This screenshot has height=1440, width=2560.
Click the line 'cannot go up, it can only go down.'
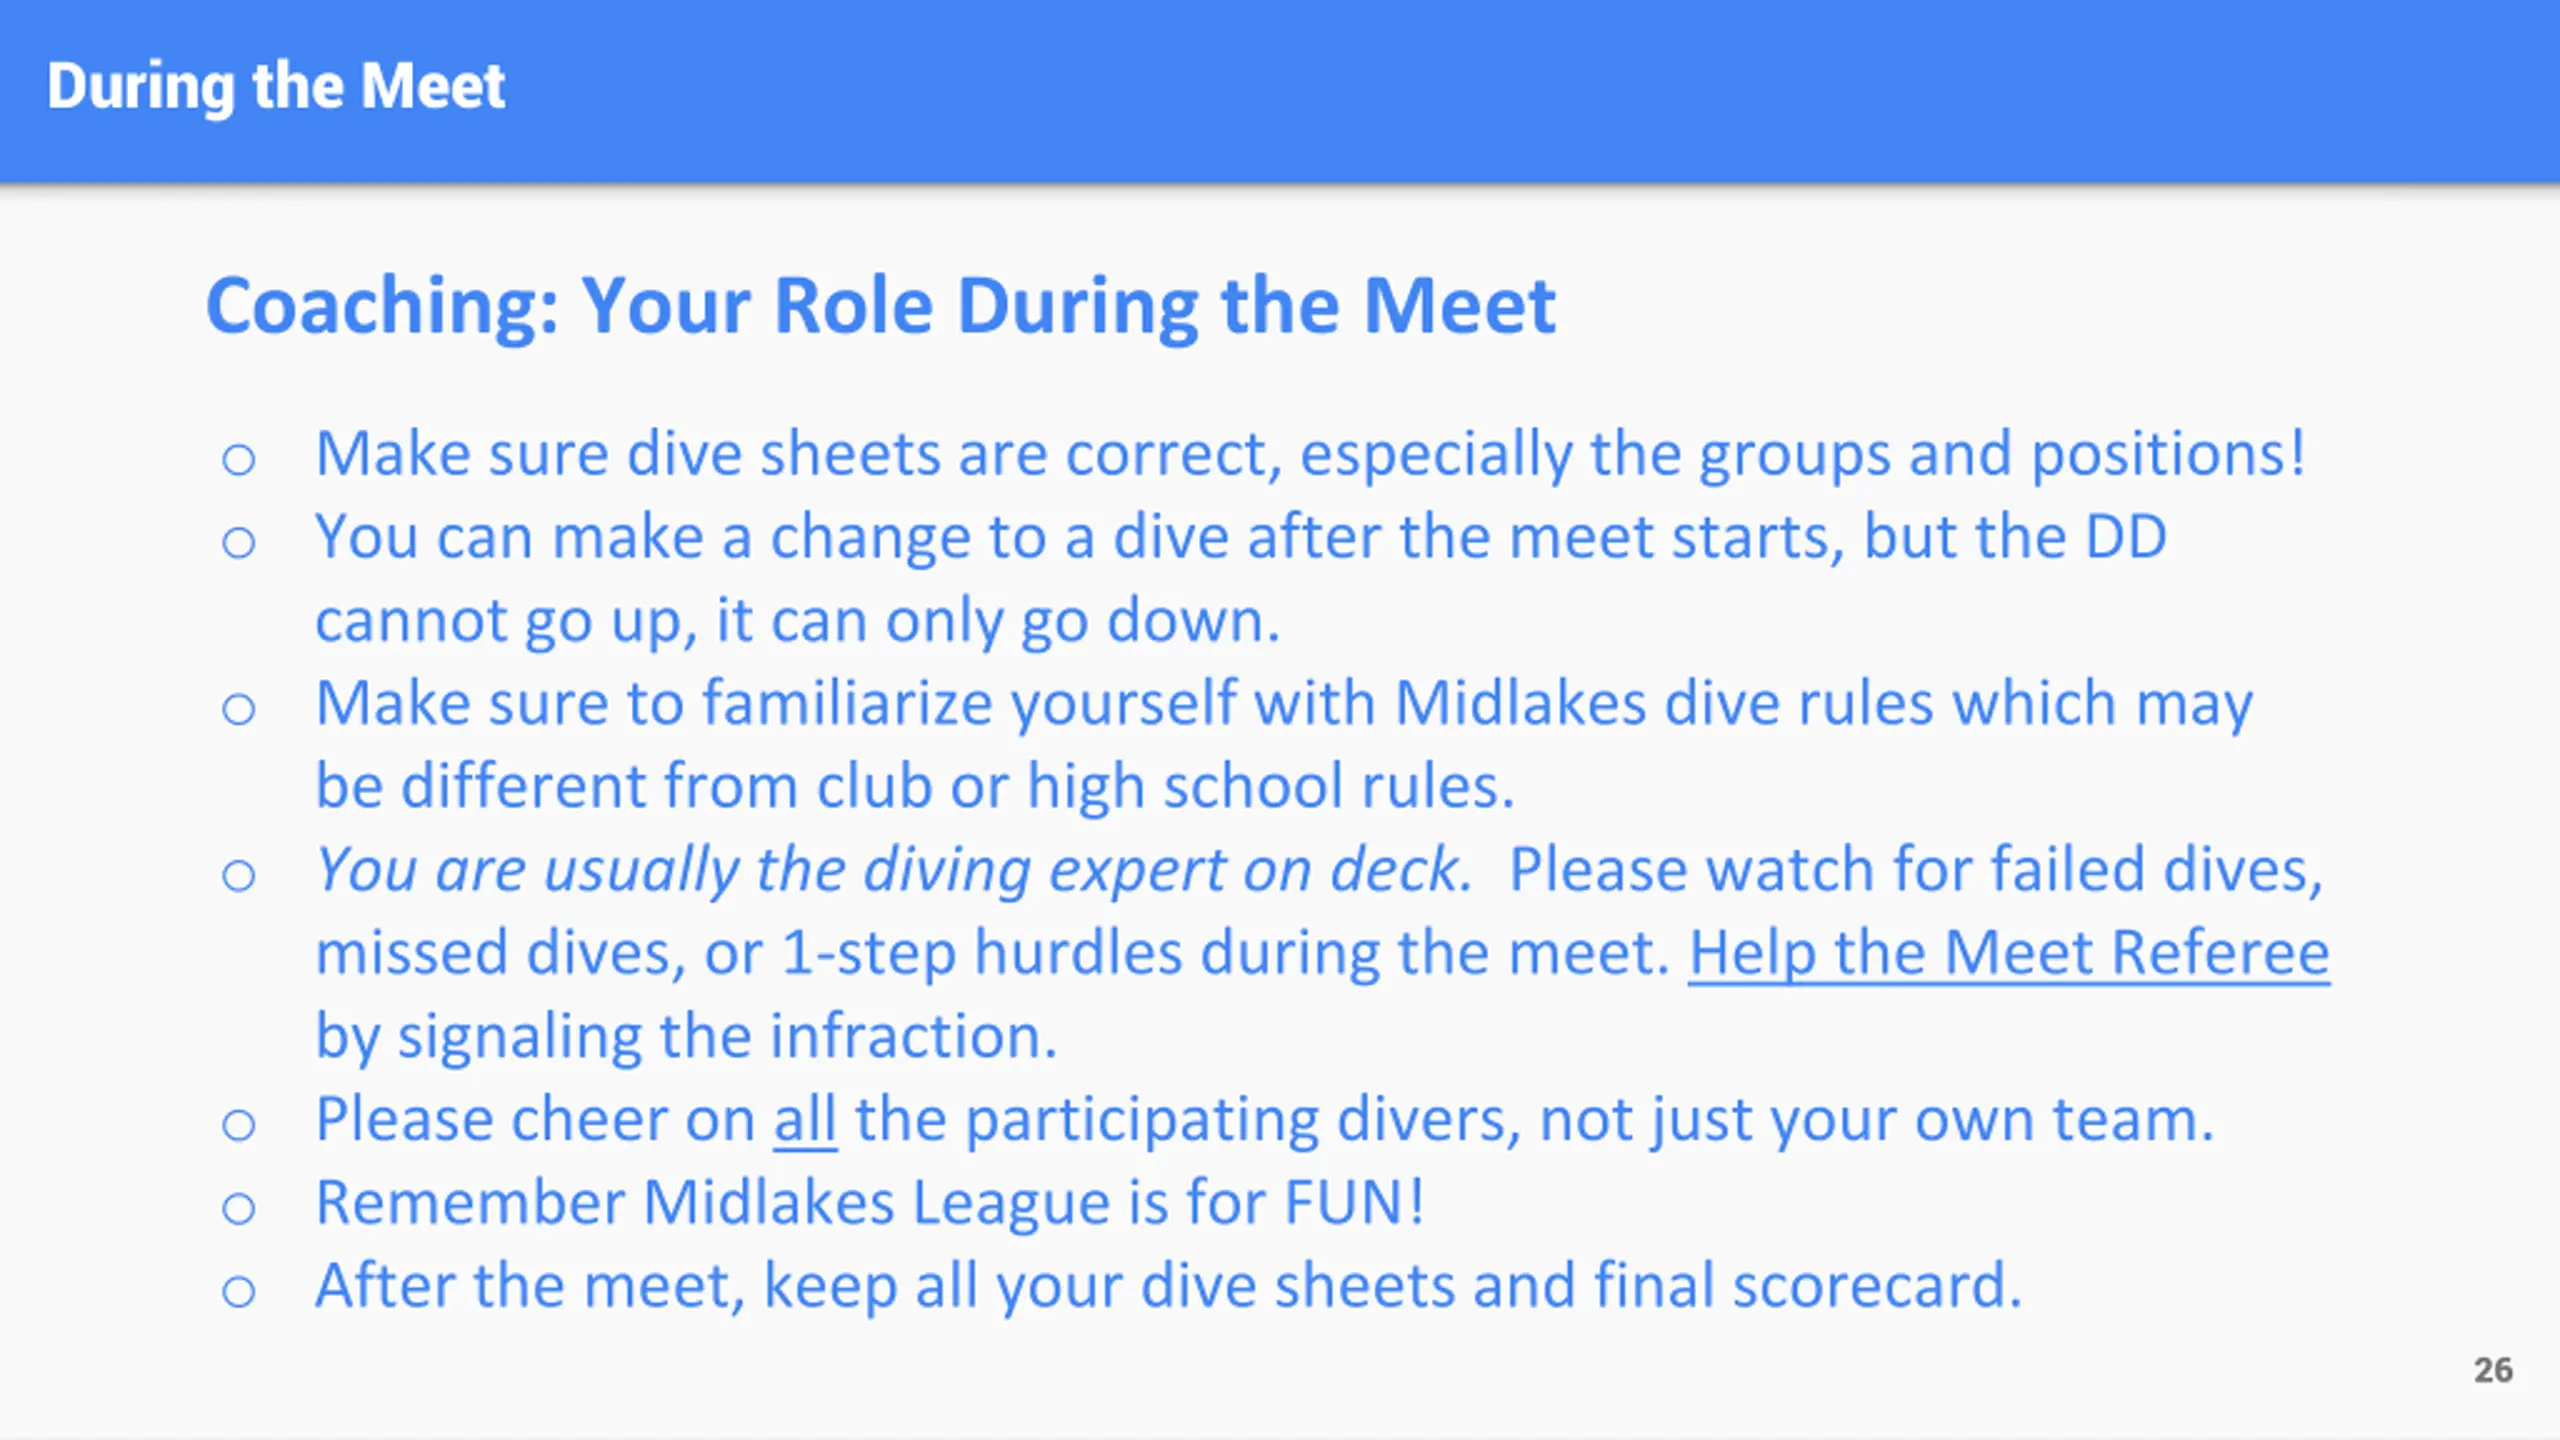click(x=797, y=621)
